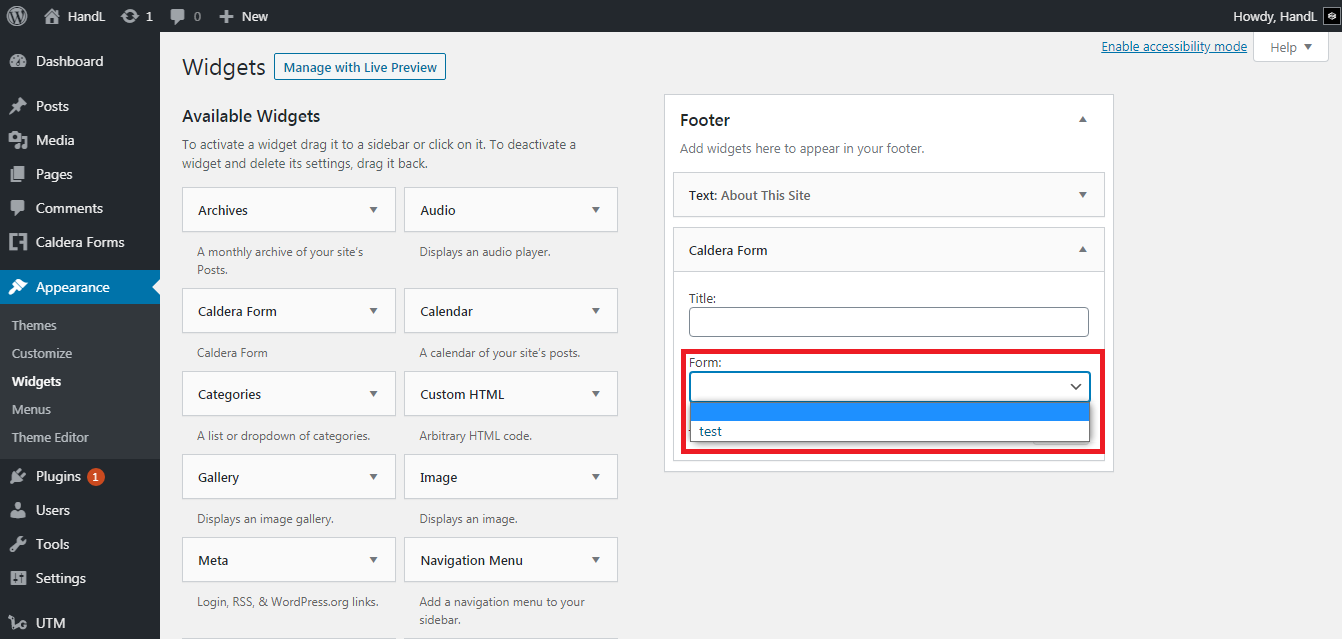
Task: Open the Settings sidebar icon
Action: (x=17, y=578)
